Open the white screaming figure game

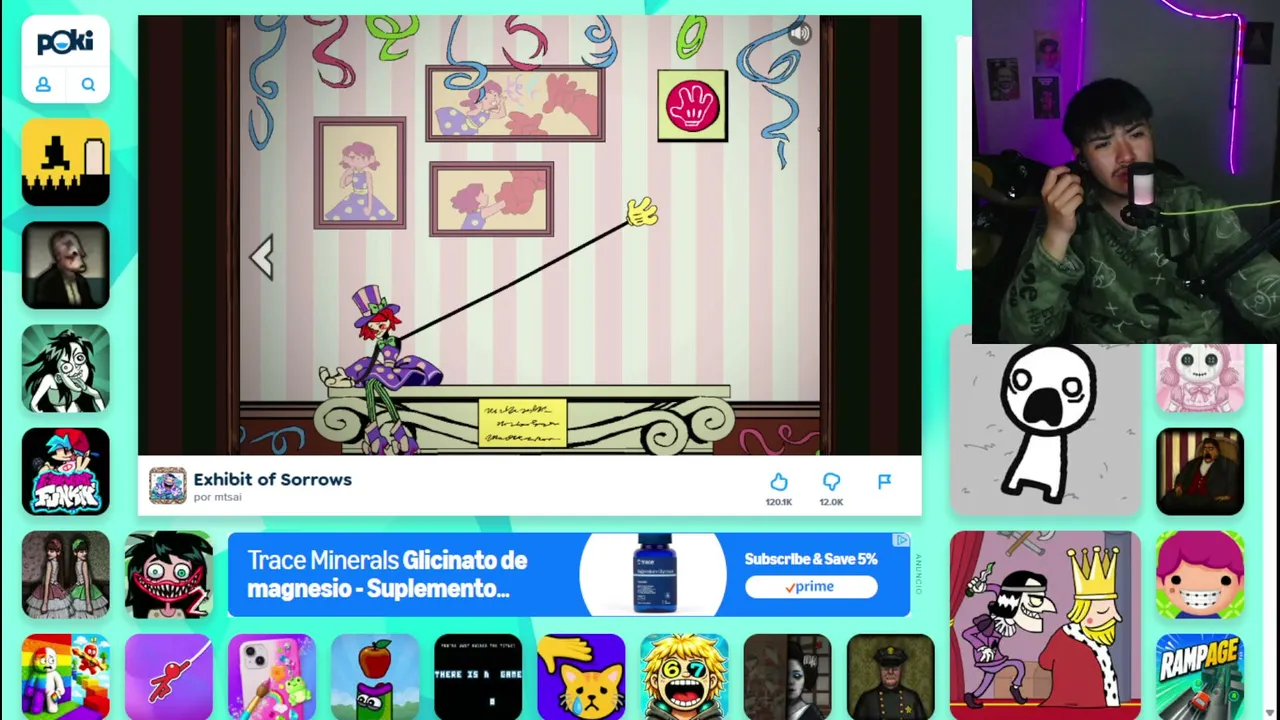click(x=1045, y=430)
